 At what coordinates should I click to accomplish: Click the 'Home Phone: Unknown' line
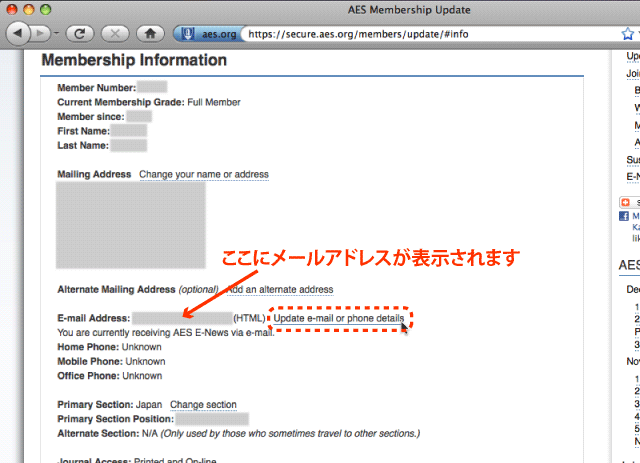click(x=109, y=347)
